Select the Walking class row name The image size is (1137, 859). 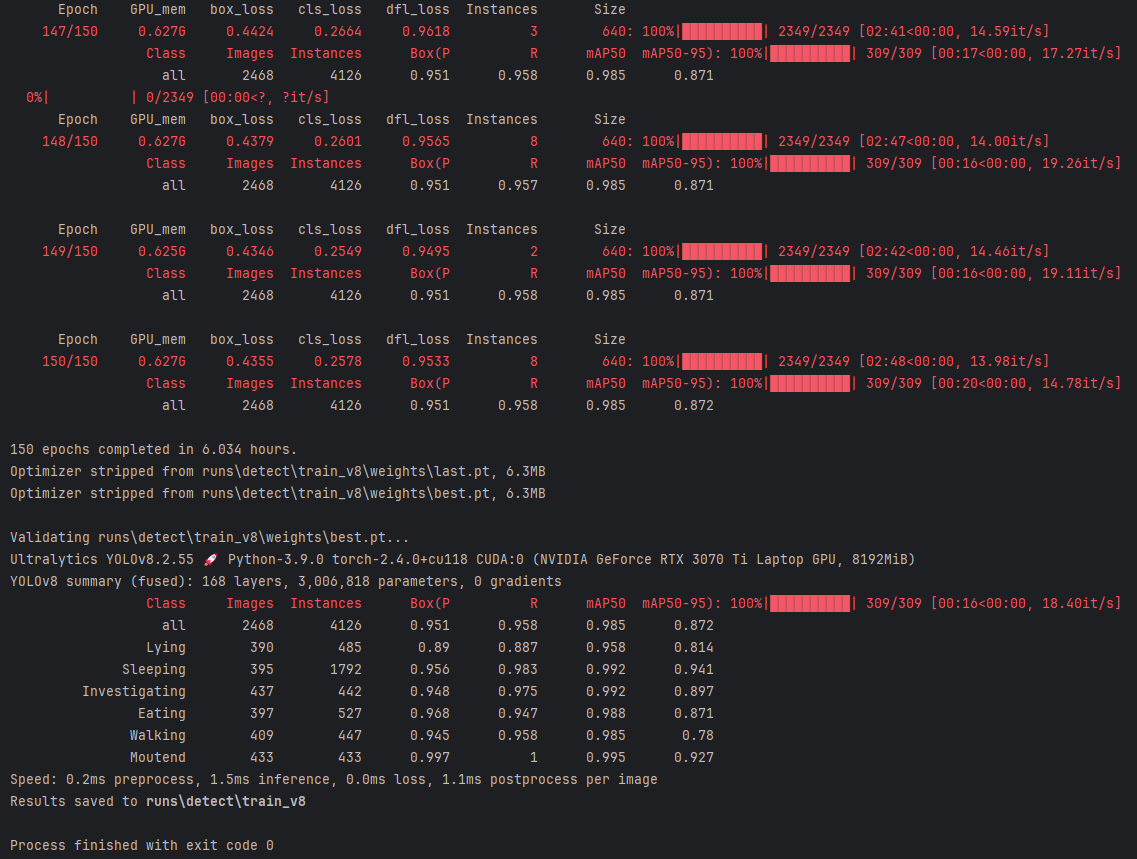pos(157,735)
